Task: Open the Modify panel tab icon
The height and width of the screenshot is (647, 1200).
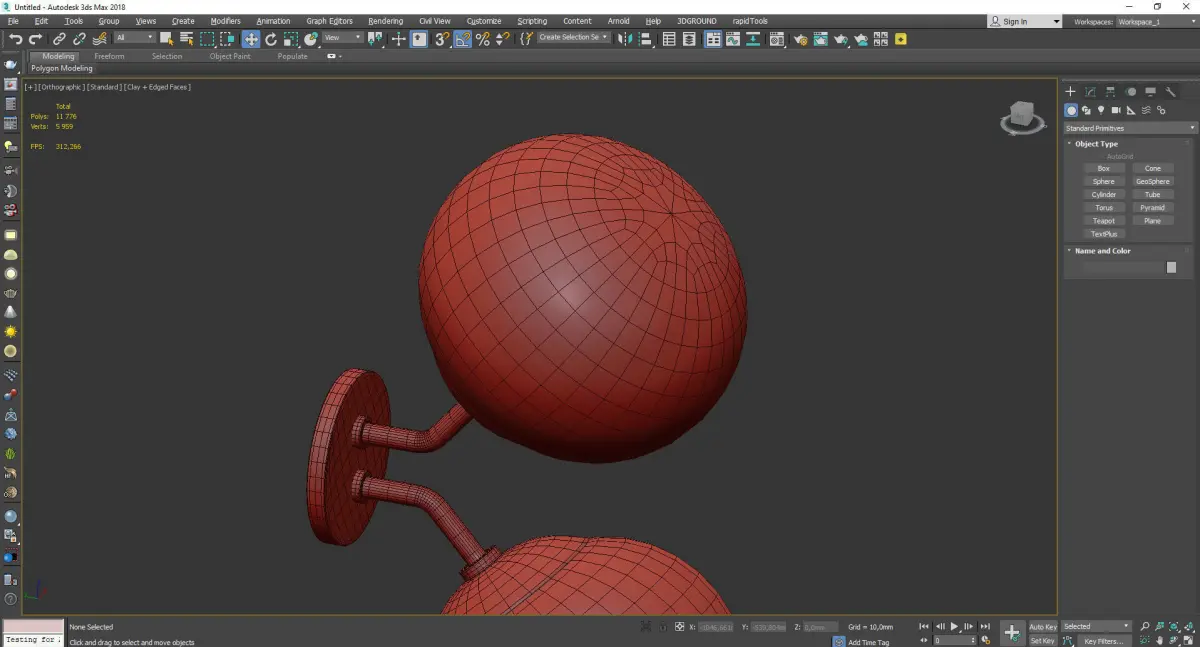Action: [1090, 92]
